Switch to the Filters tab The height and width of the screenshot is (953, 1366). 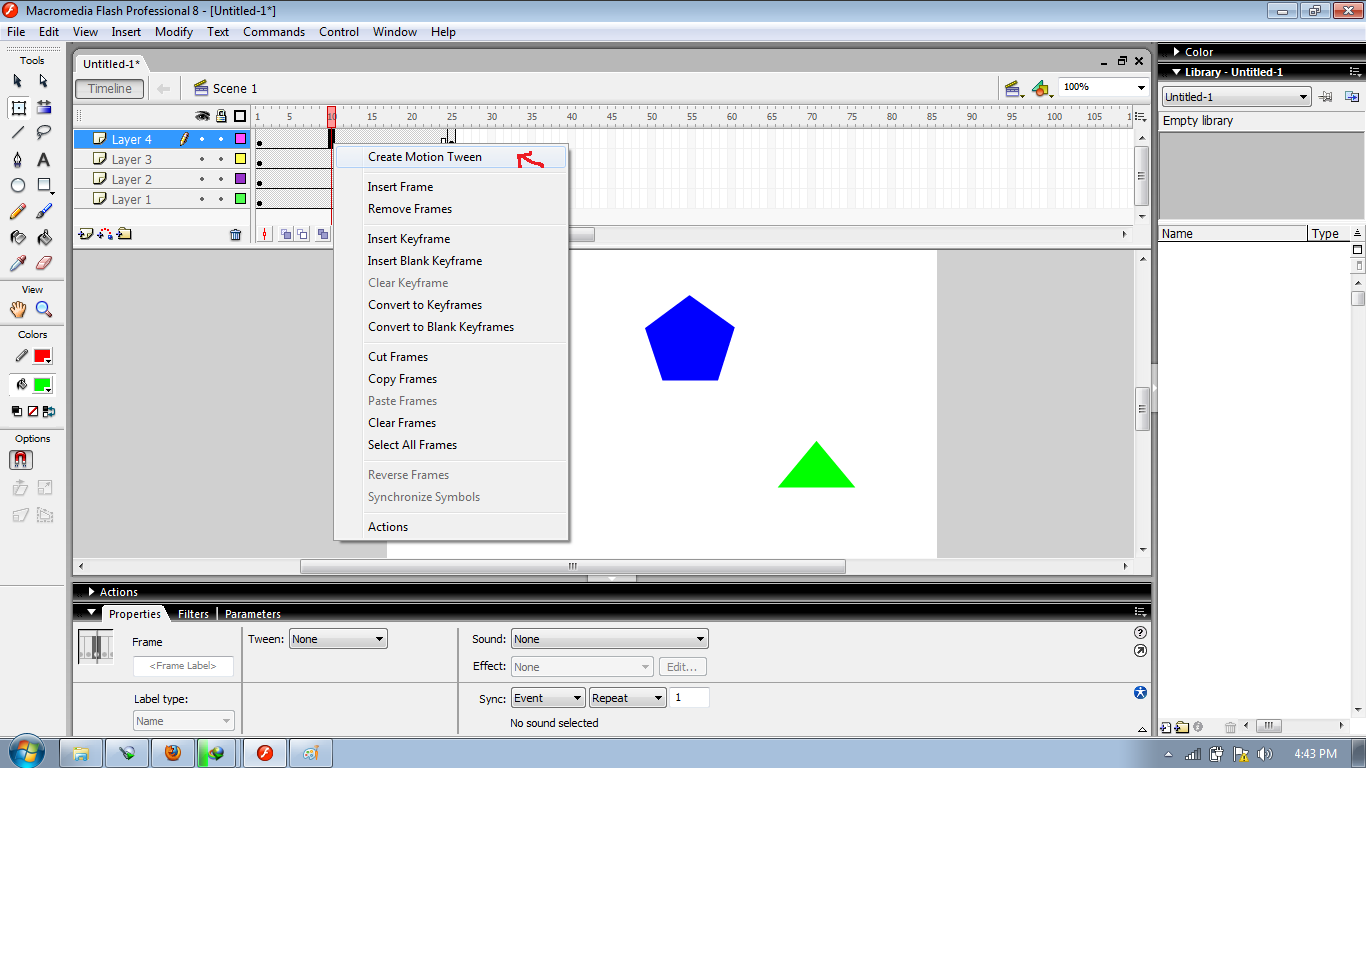(x=192, y=613)
